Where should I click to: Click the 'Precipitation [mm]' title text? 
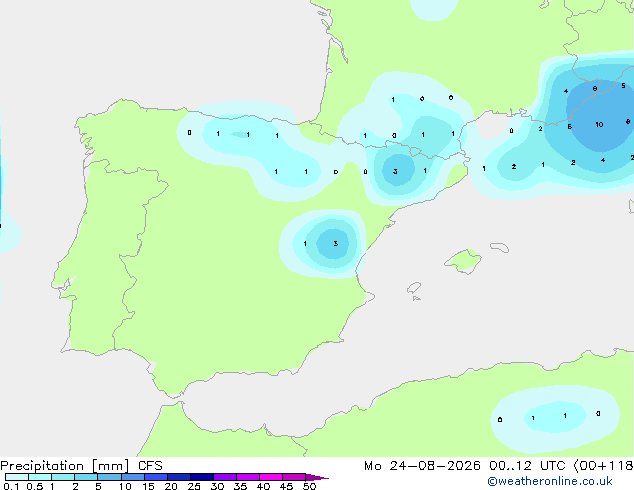tap(65, 466)
